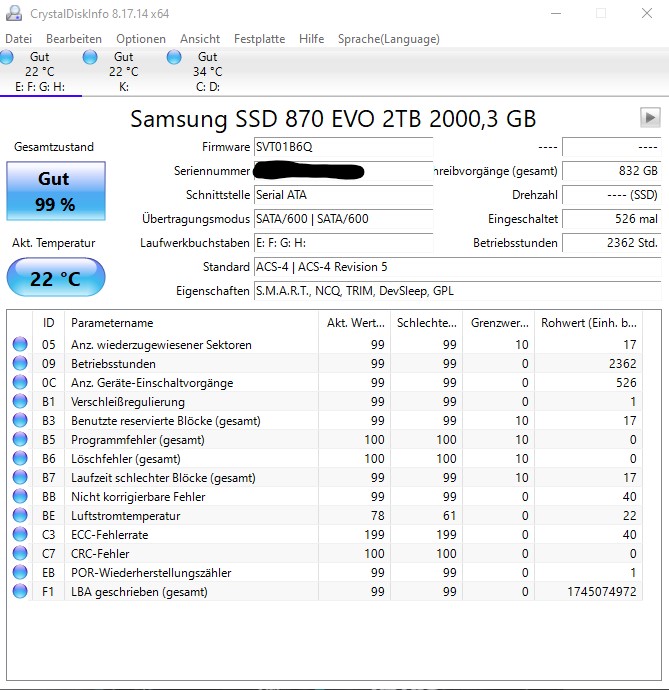The width and height of the screenshot is (669, 690).
Task: Select row POR-Wiederherstellungszähler
Action: [x=325, y=572]
